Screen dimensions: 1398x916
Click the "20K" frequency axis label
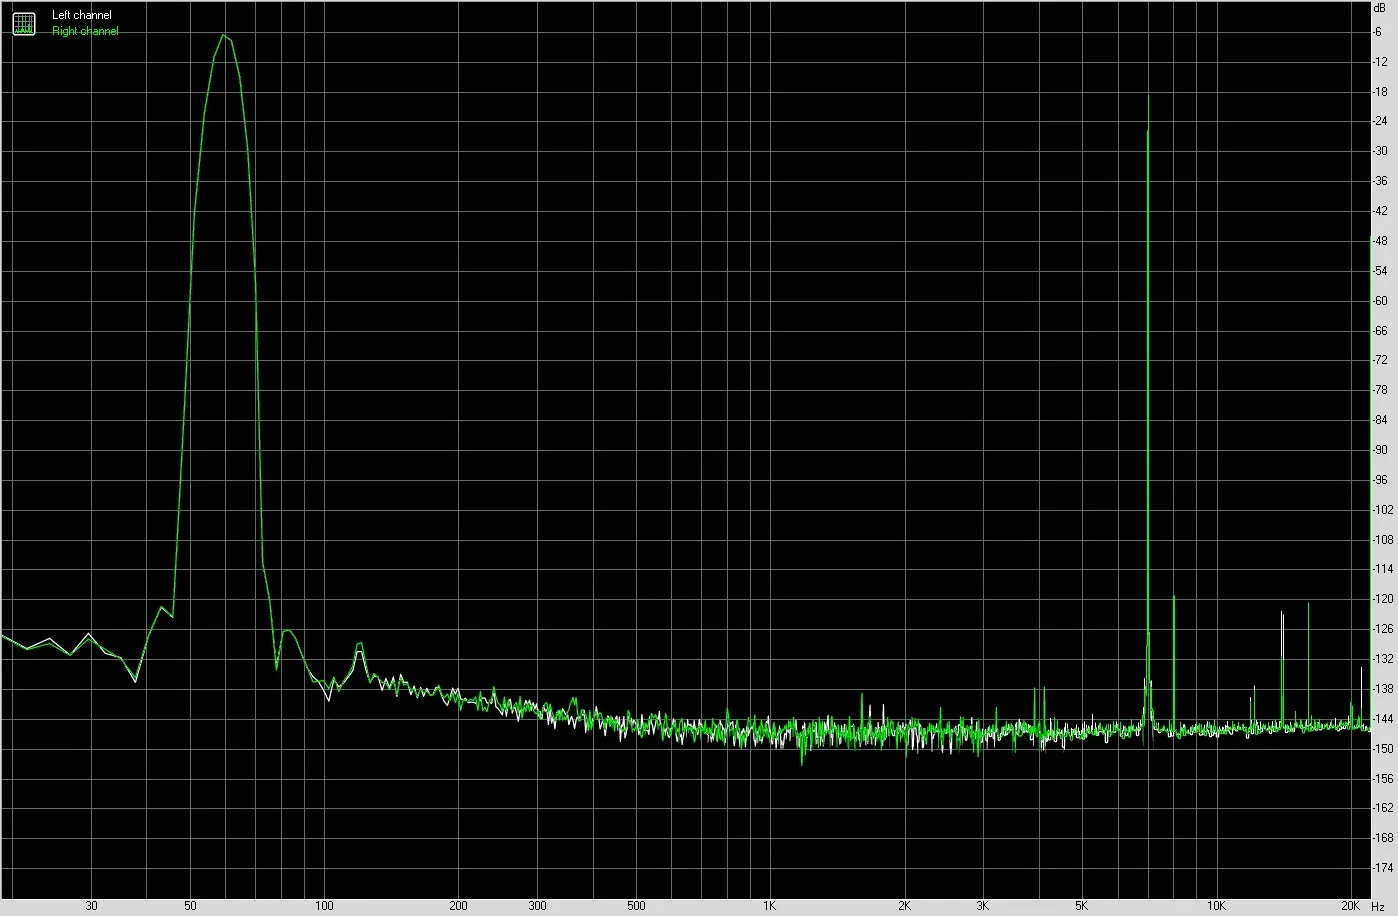(x=1350, y=906)
